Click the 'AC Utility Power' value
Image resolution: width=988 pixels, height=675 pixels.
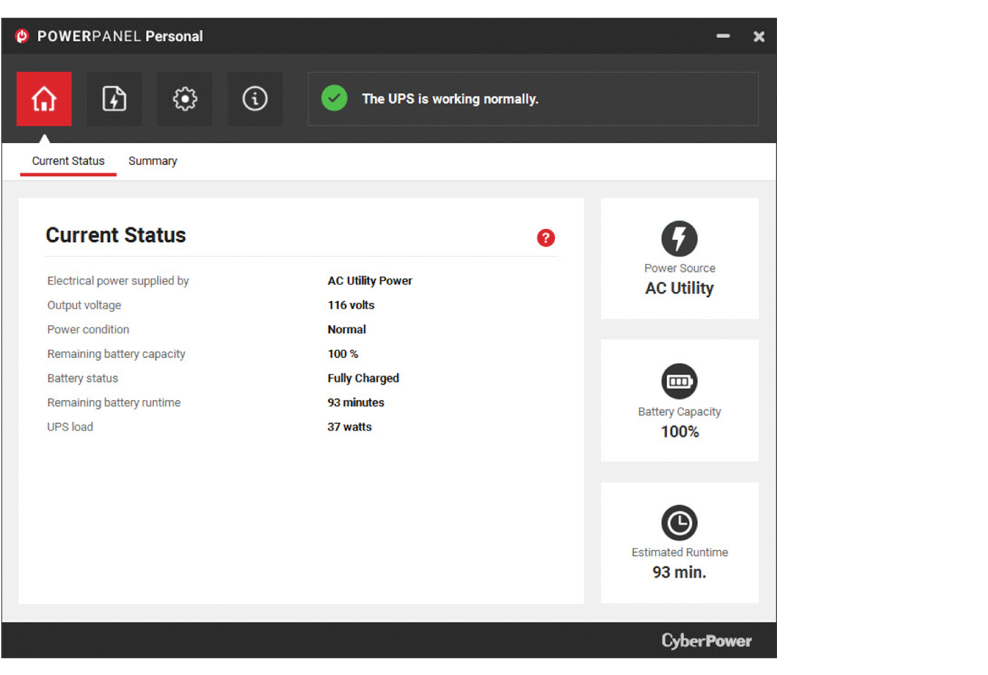pos(370,280)
